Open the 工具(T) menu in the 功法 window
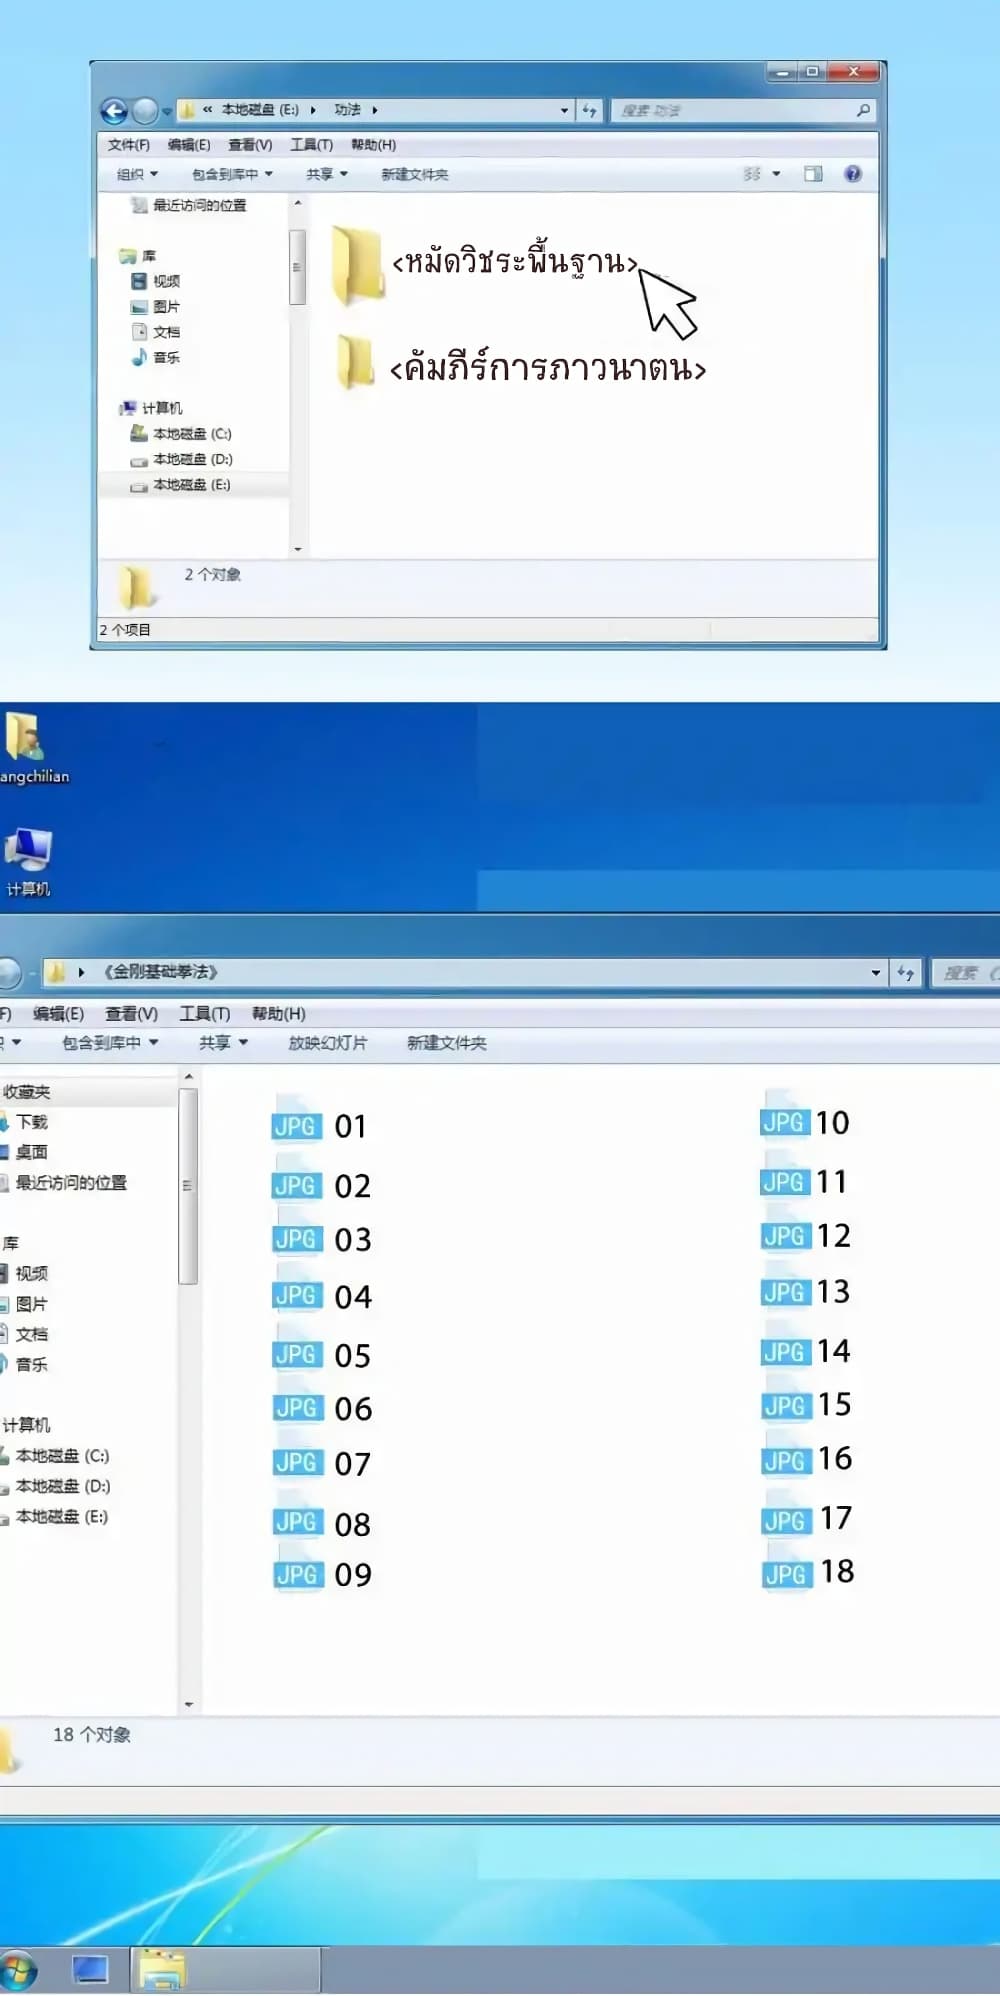Image resolution: width=1000 pixels, height=1996 pixels. (311, 145)
